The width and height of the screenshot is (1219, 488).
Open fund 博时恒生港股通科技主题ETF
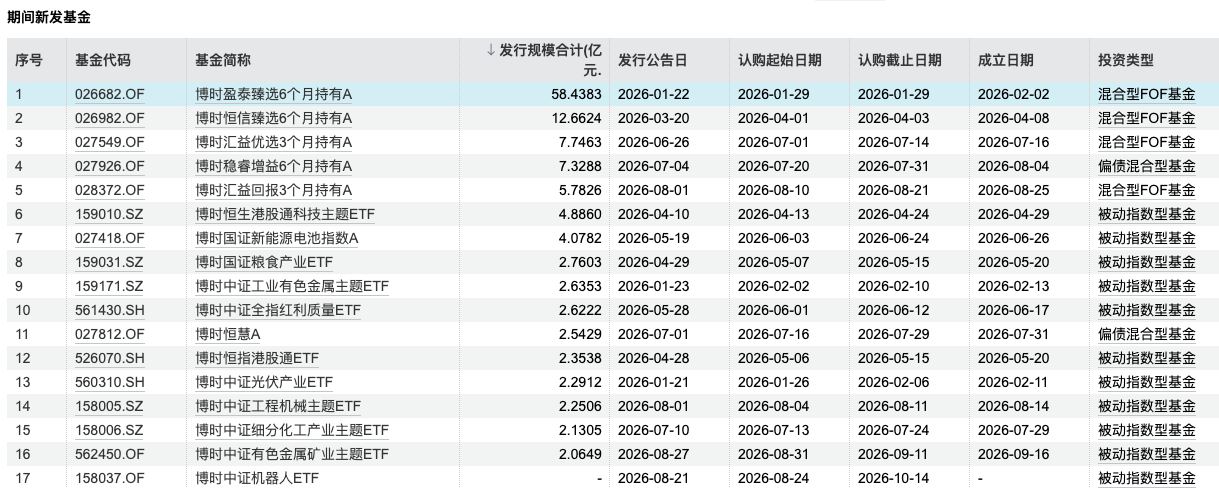pyautogui.click(x=285, y=215)
